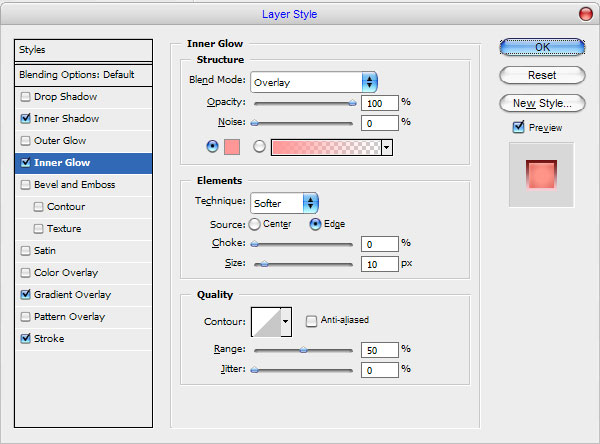Uncheck the Preview checkbox
Viewport: 600px width, 444px height.
pyautogui.click(x=518, y=127)
